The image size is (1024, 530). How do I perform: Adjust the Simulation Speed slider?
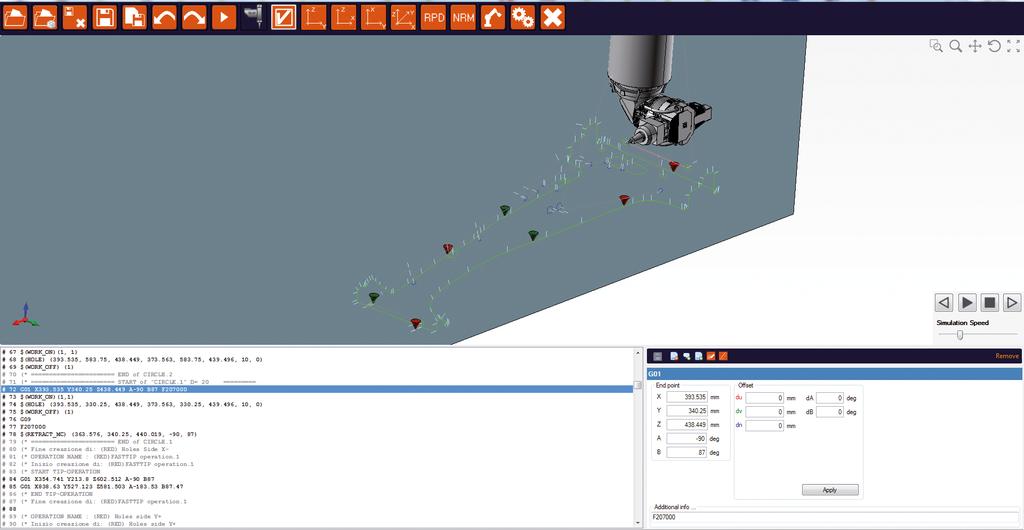tap(959, 335)
